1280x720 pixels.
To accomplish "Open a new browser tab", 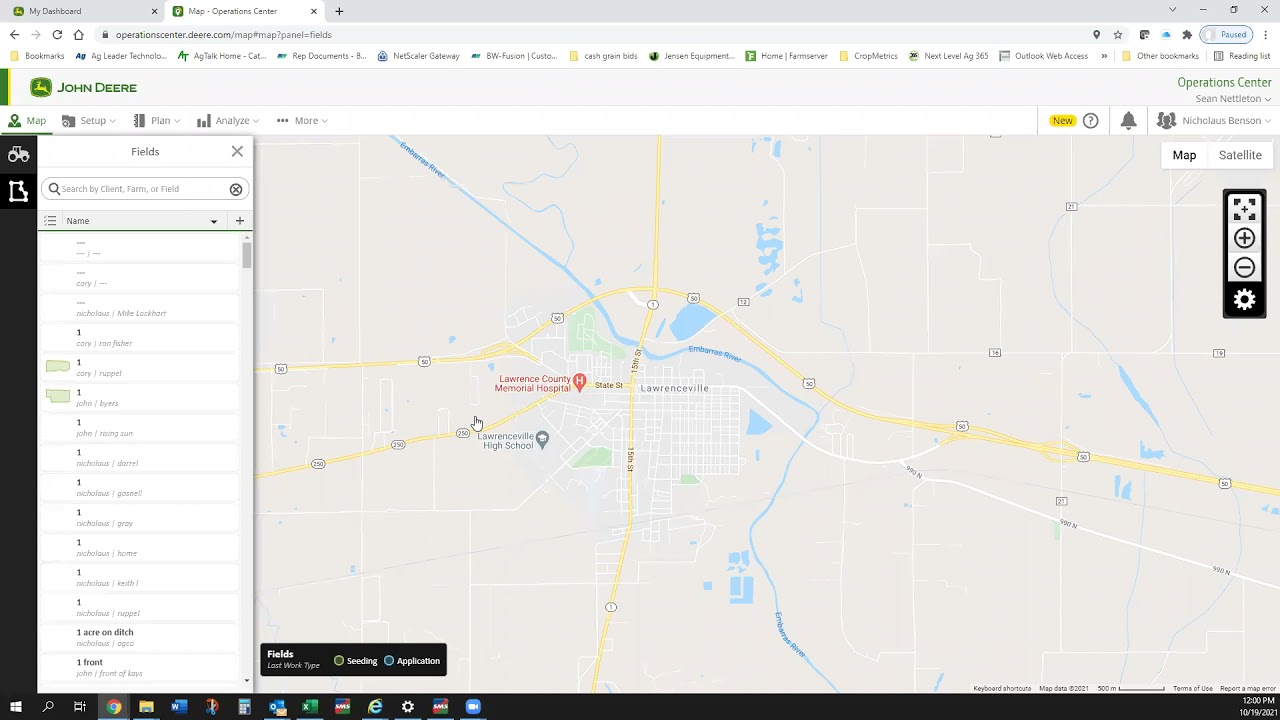I will (x=339, y=11).
